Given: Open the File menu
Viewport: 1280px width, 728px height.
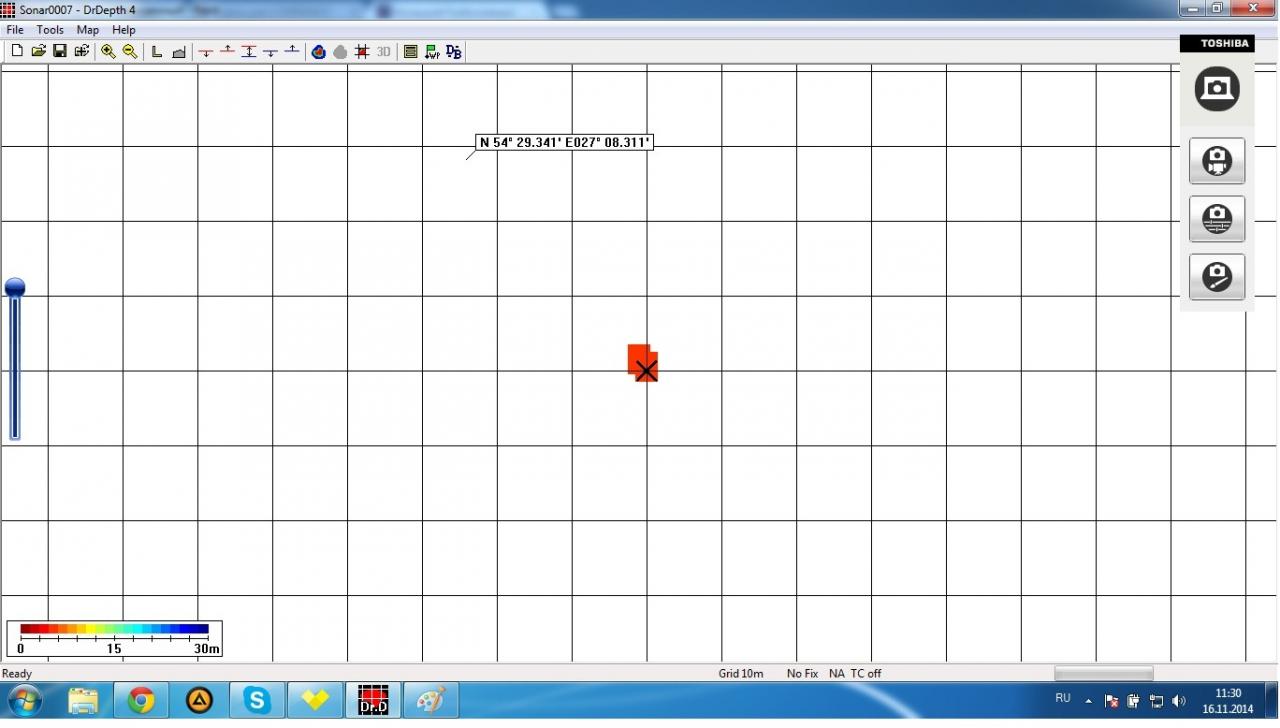Looking at the screenshot, I should click(x=15, y=30).
